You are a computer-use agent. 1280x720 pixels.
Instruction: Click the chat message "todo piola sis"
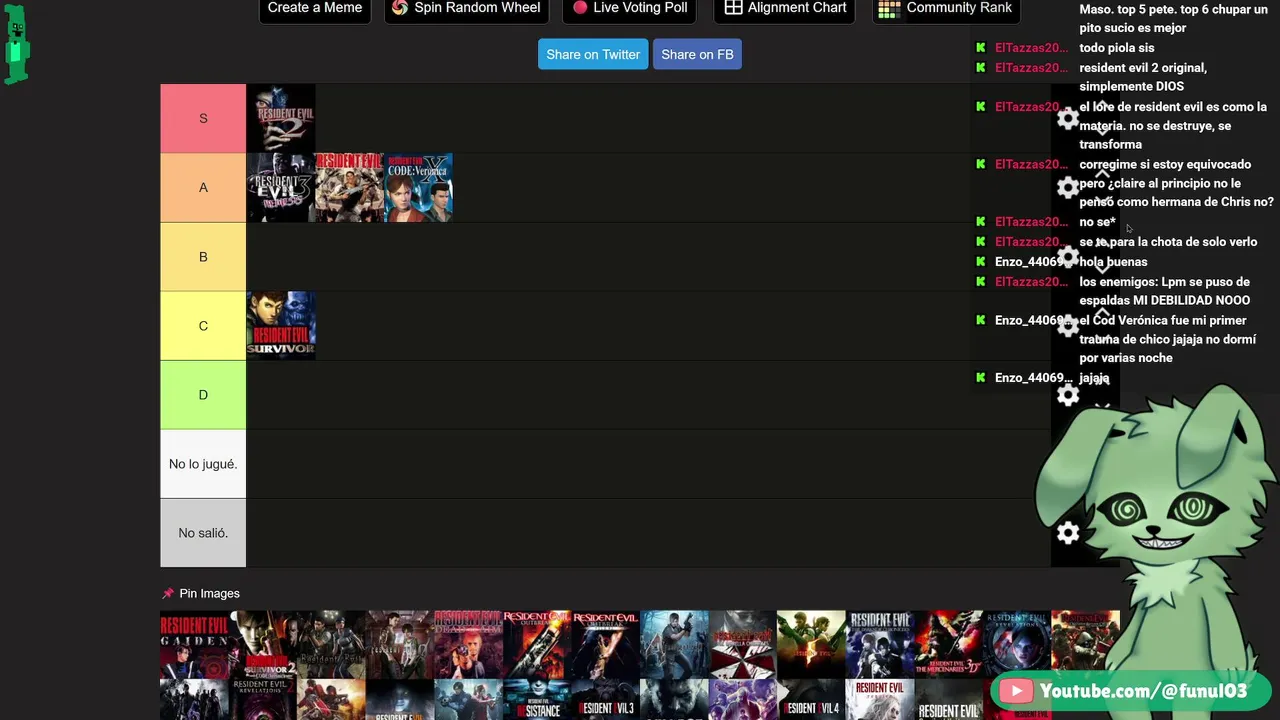point(1117,48)
